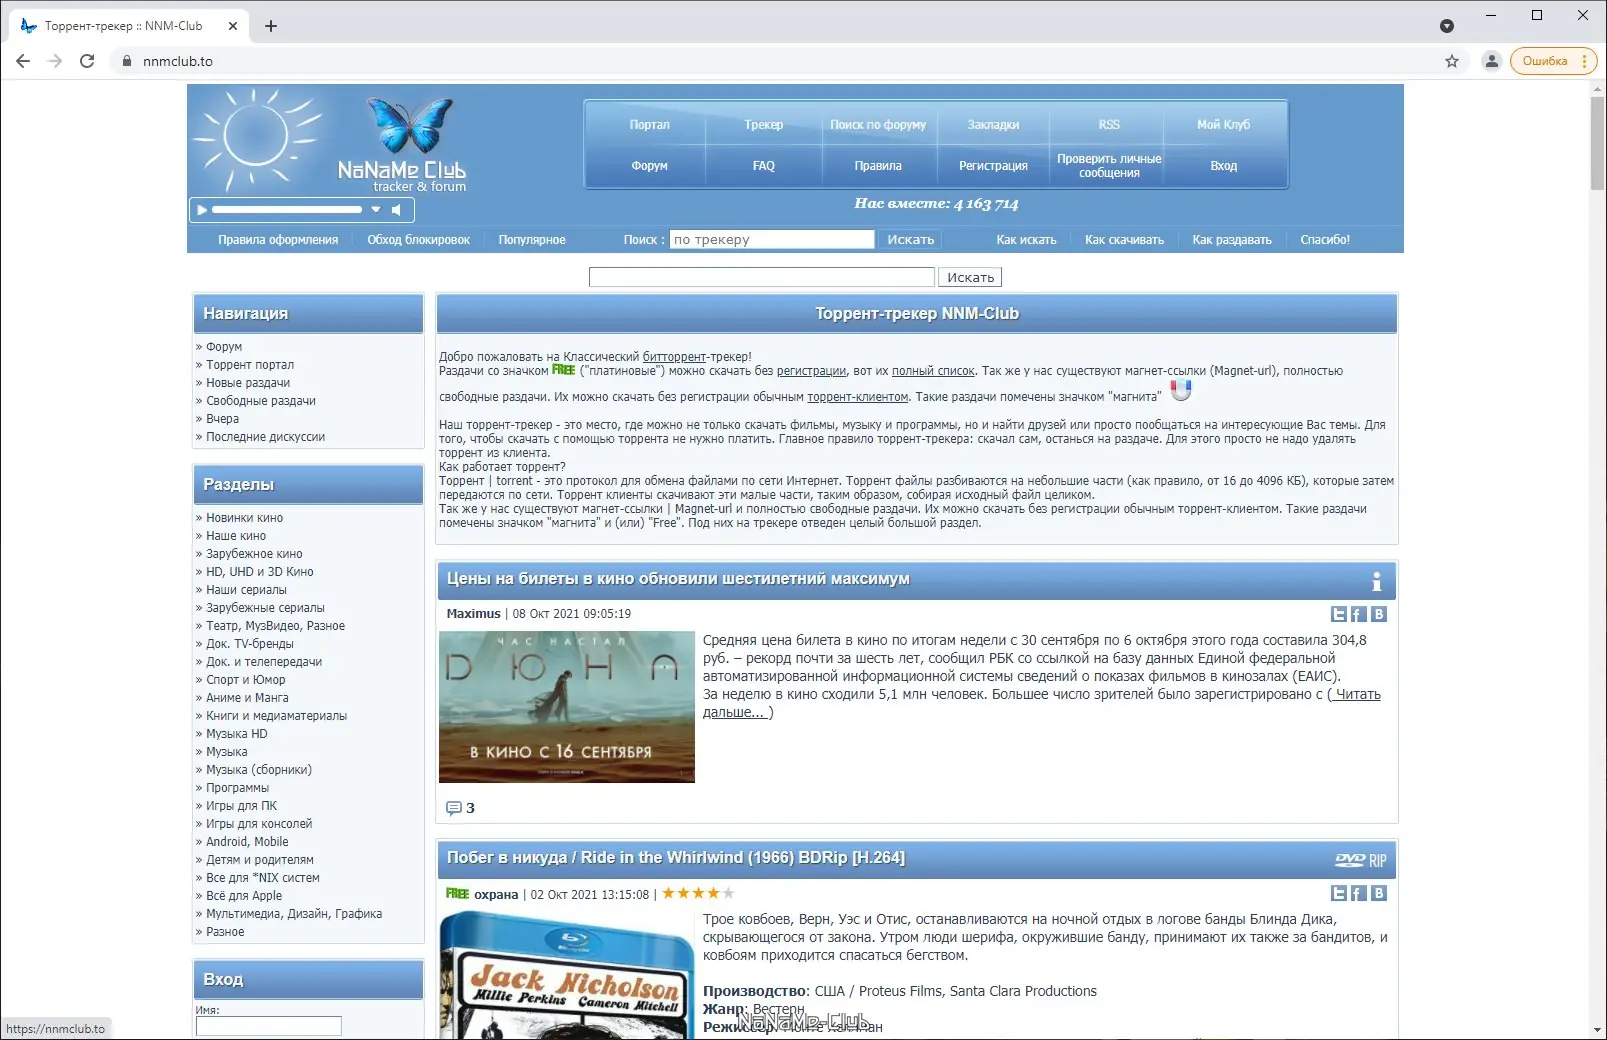Viewport: 1607px width, 1040px height.
Task: Click the magnet icon in the welcome text
Action: (1181, 390)
